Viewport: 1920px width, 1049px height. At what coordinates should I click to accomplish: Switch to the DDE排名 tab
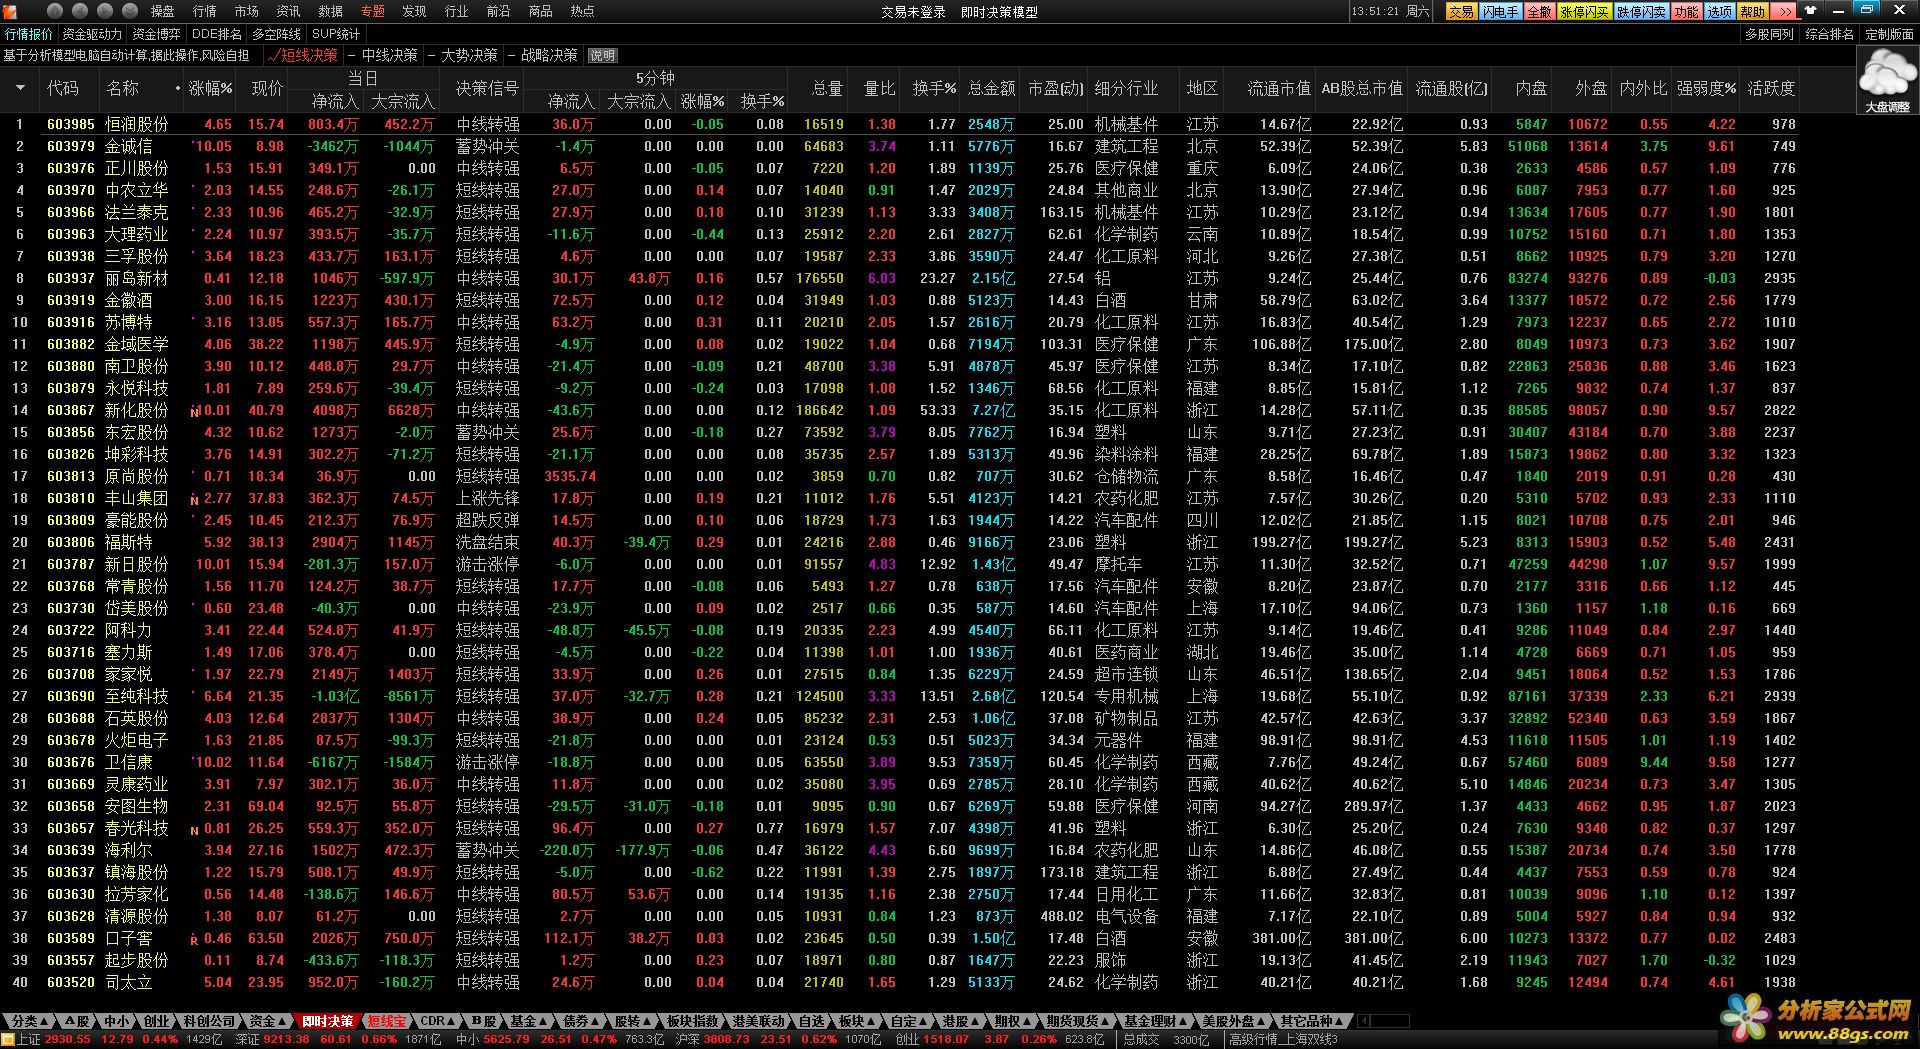pyautogui.click(x=216, y=34)
